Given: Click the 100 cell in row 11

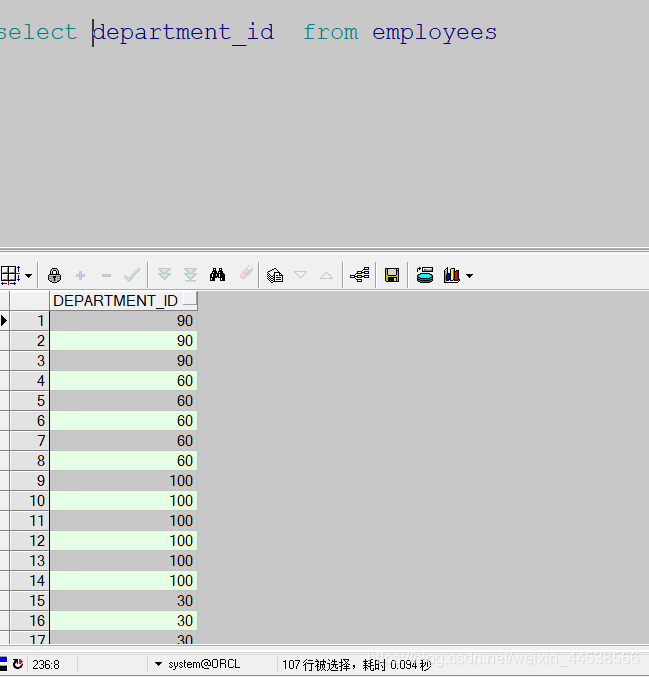Looking at the screenshot, I should click(124, 521).
